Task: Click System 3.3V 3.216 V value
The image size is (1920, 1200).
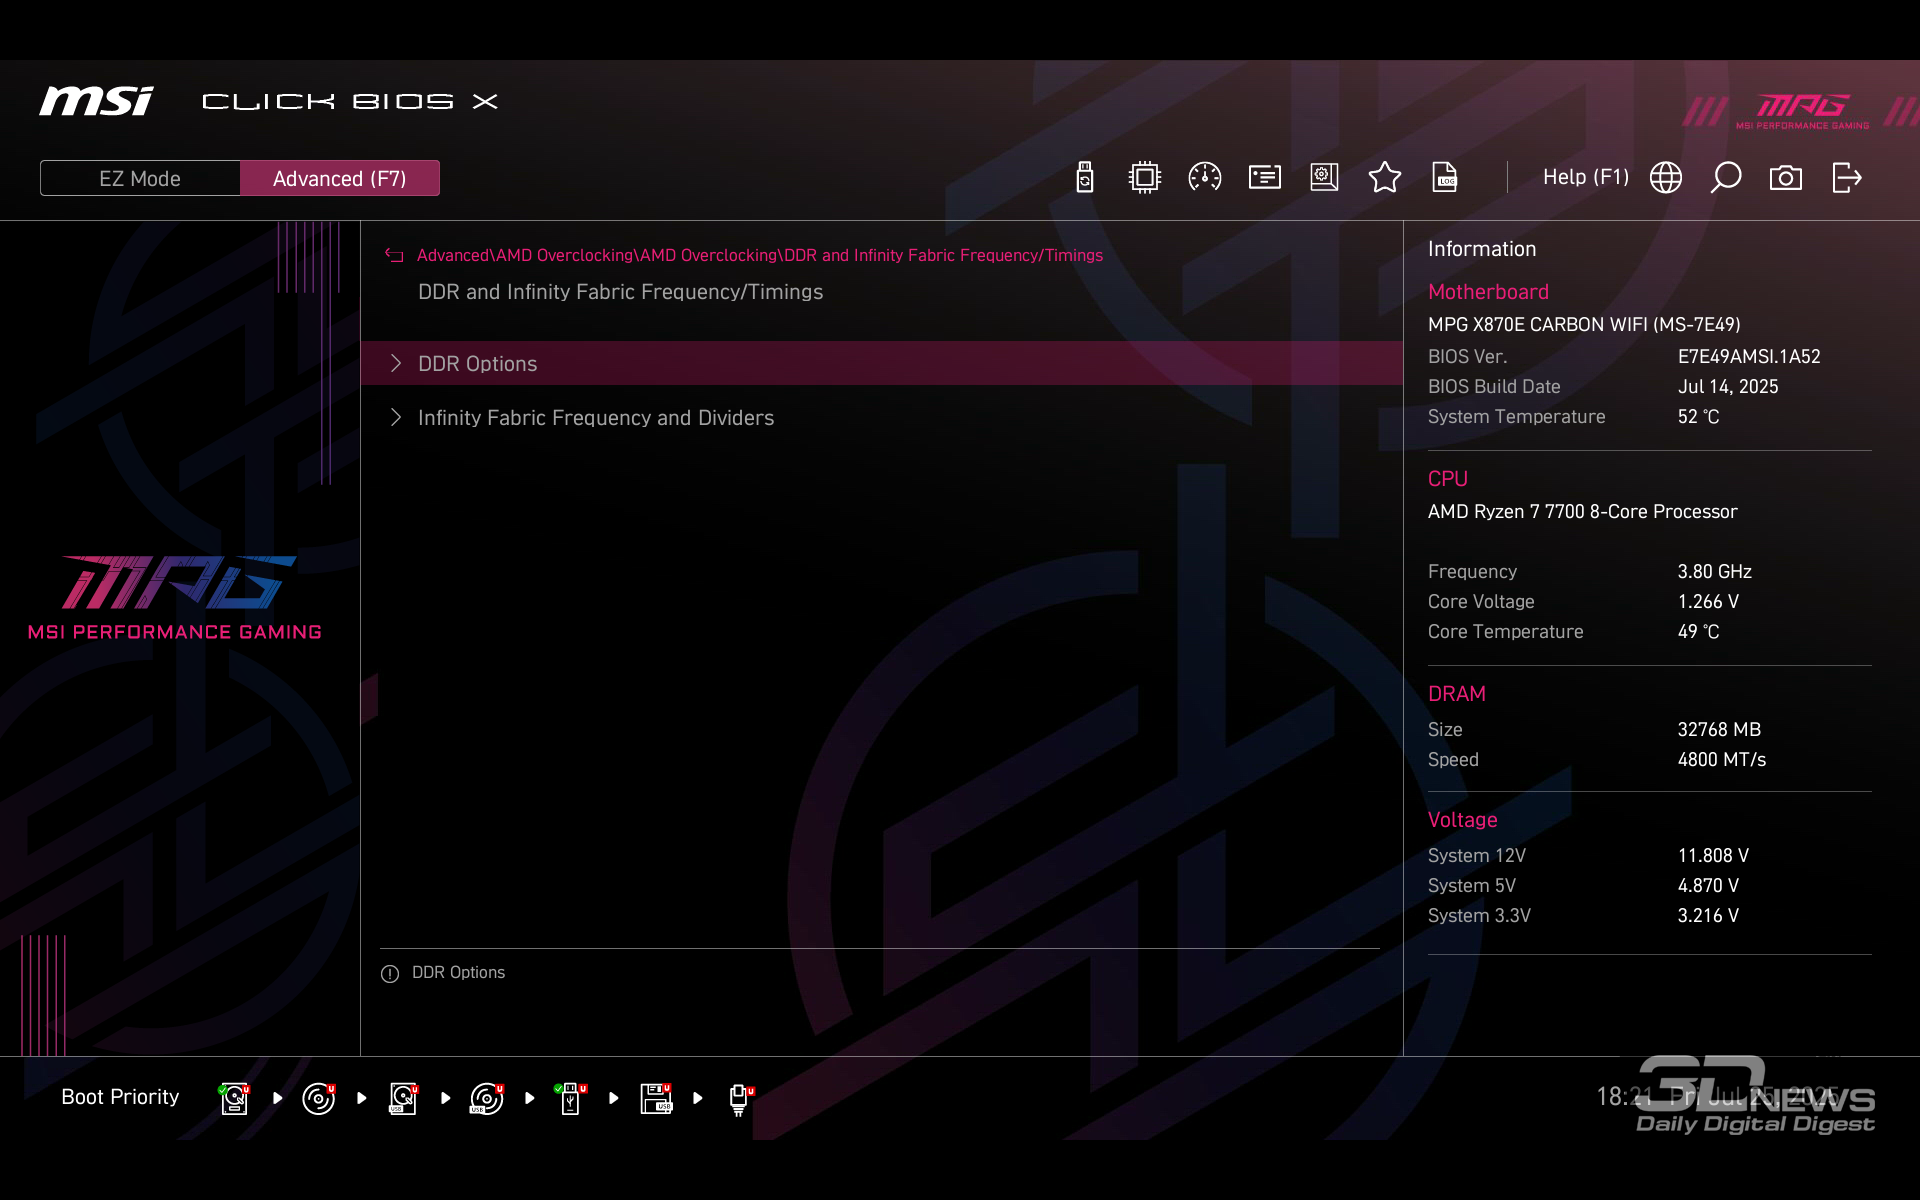Action: coord(1708,916)
